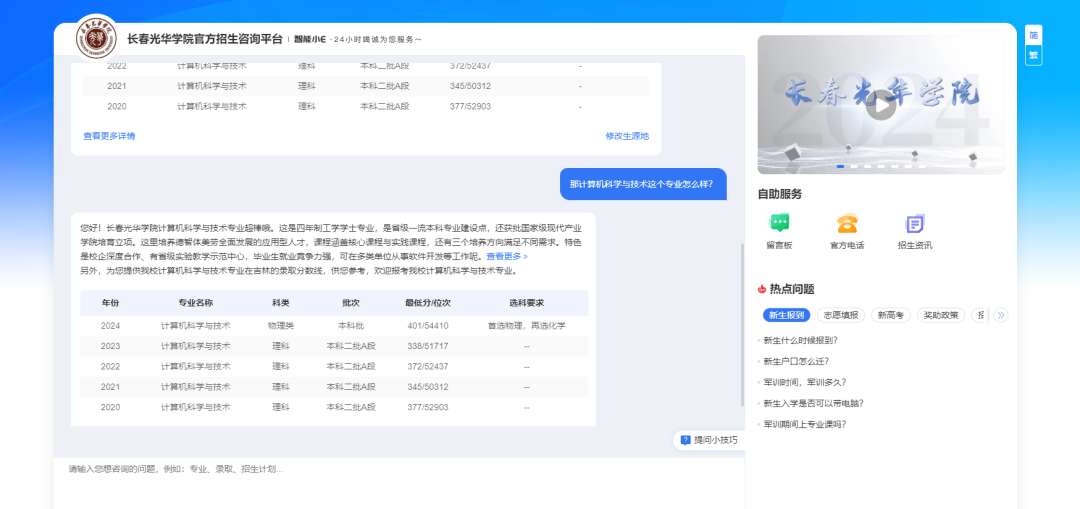1080x509 pixels.
Task: Click the 智能小E assistant name
Action: [x=310, y=39]
